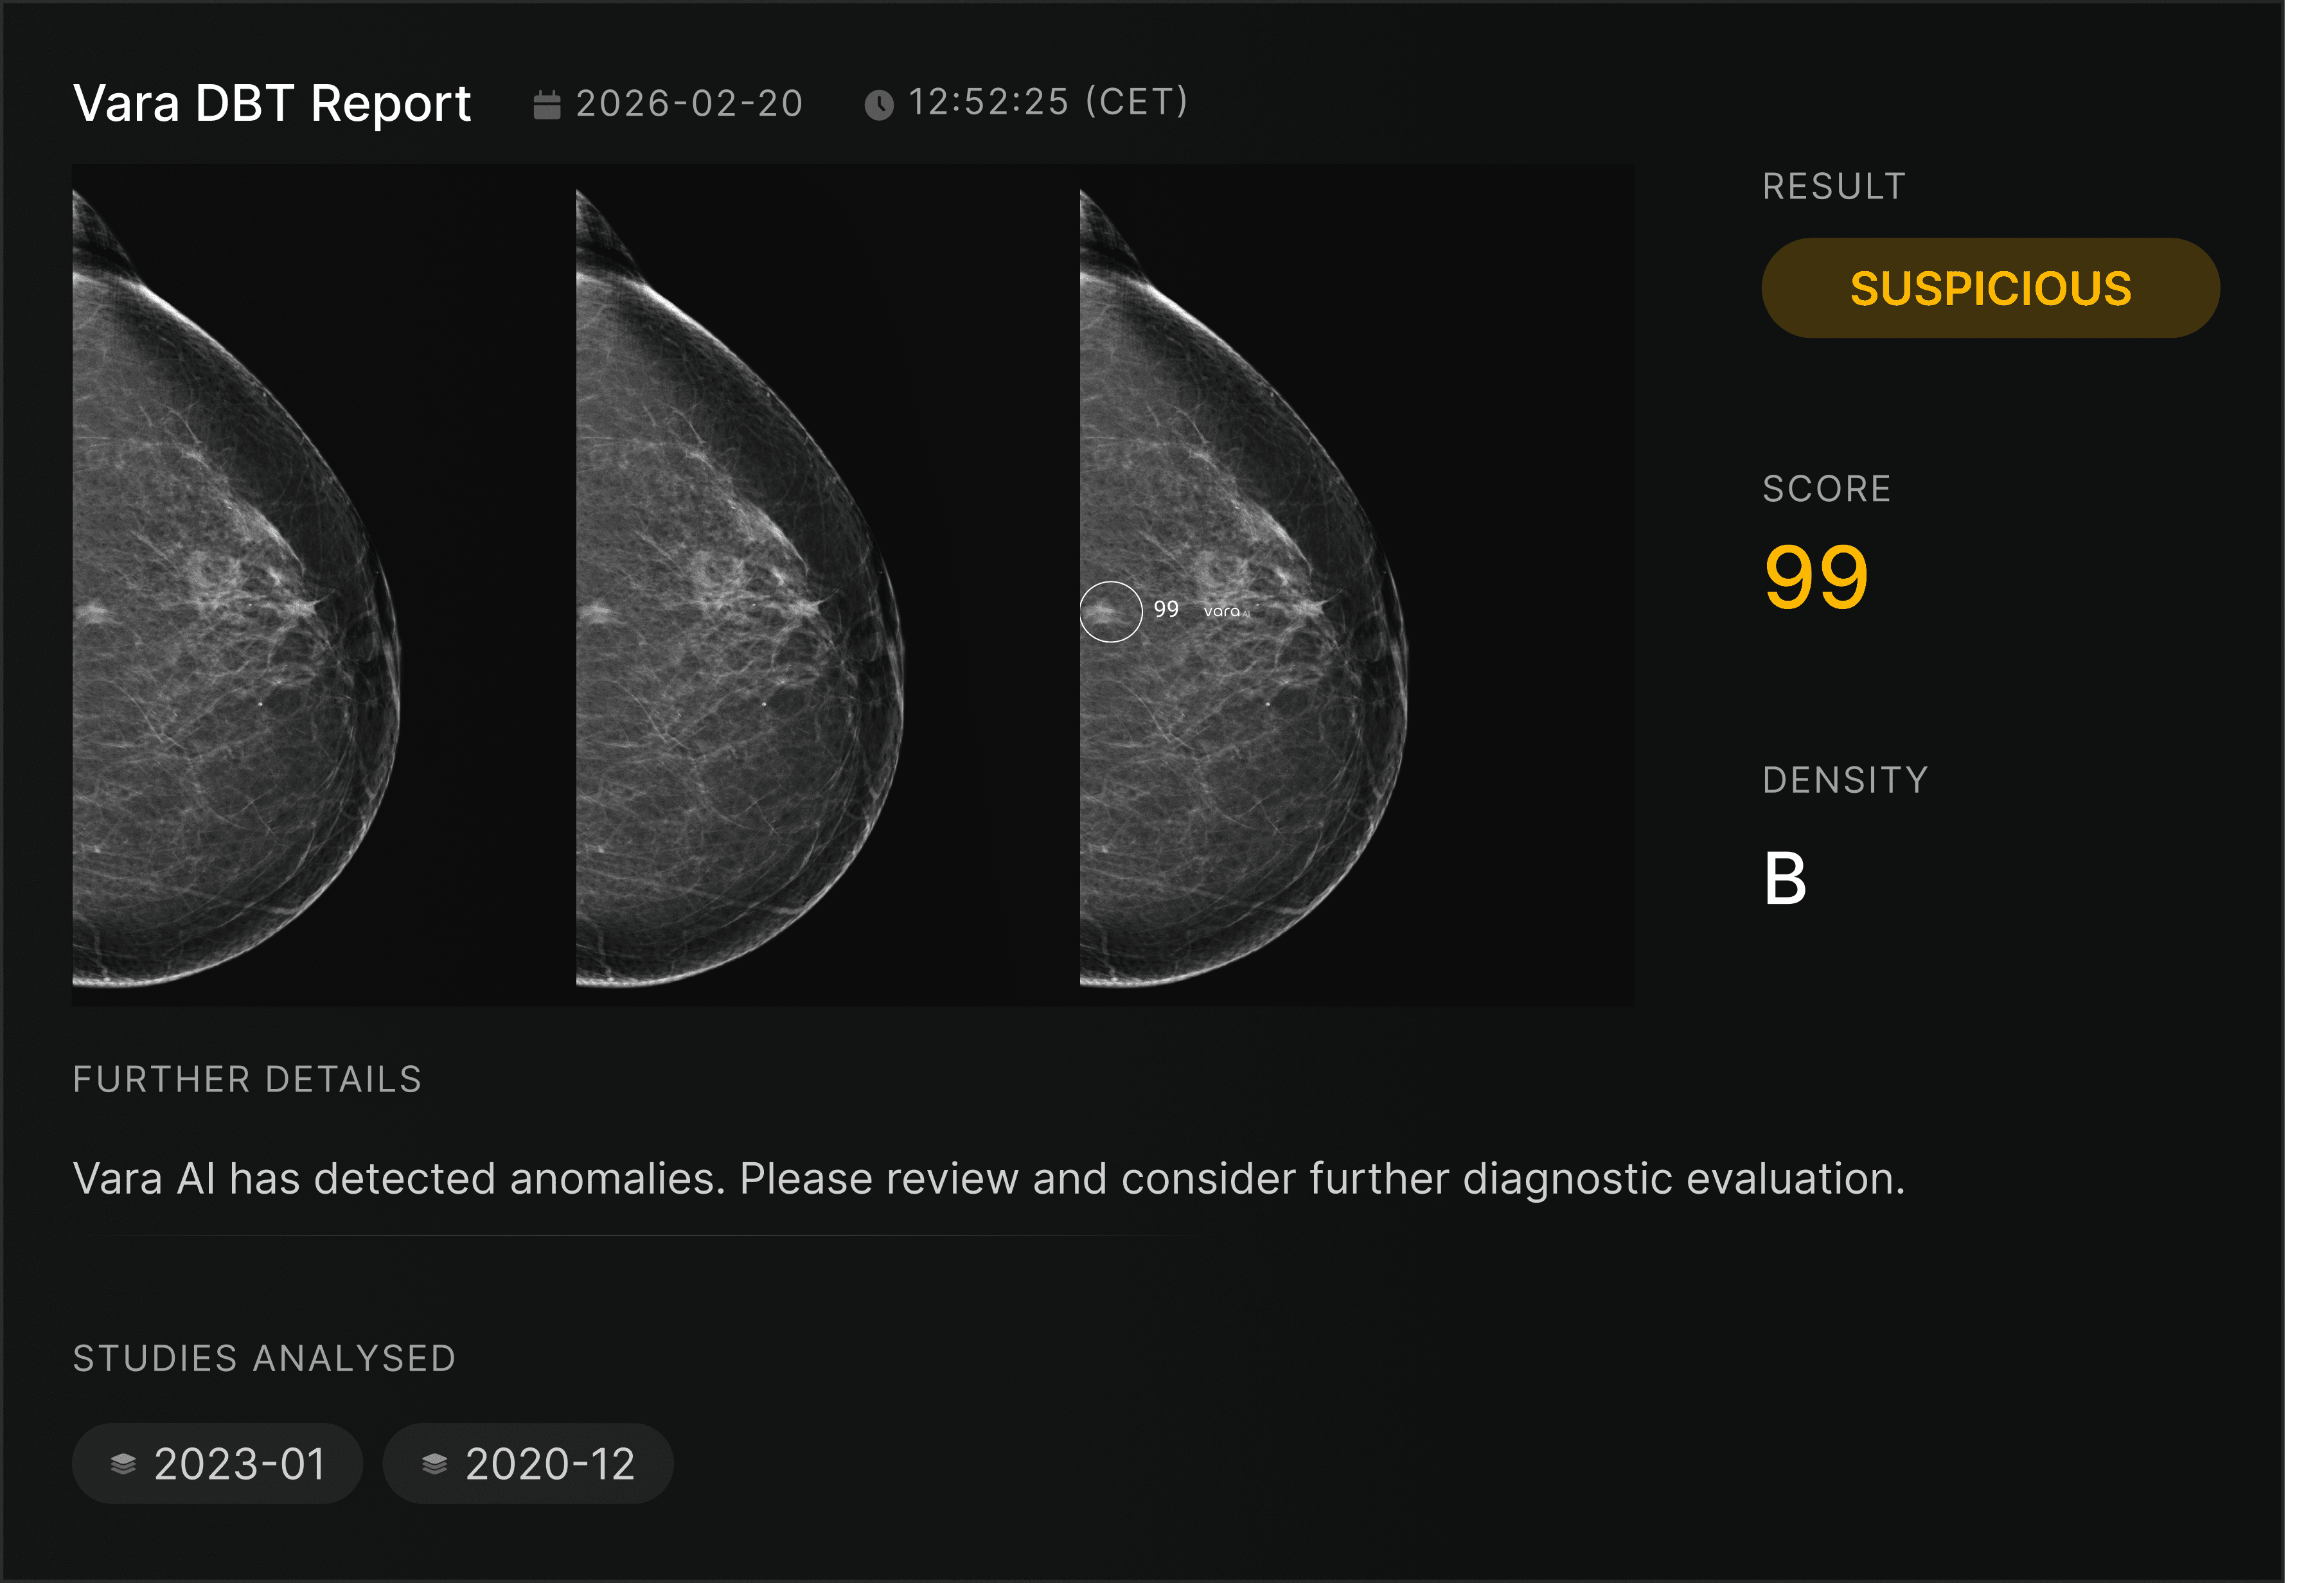Click the layers icon in the 2023-01 chip

click(x=123, y=1464)
